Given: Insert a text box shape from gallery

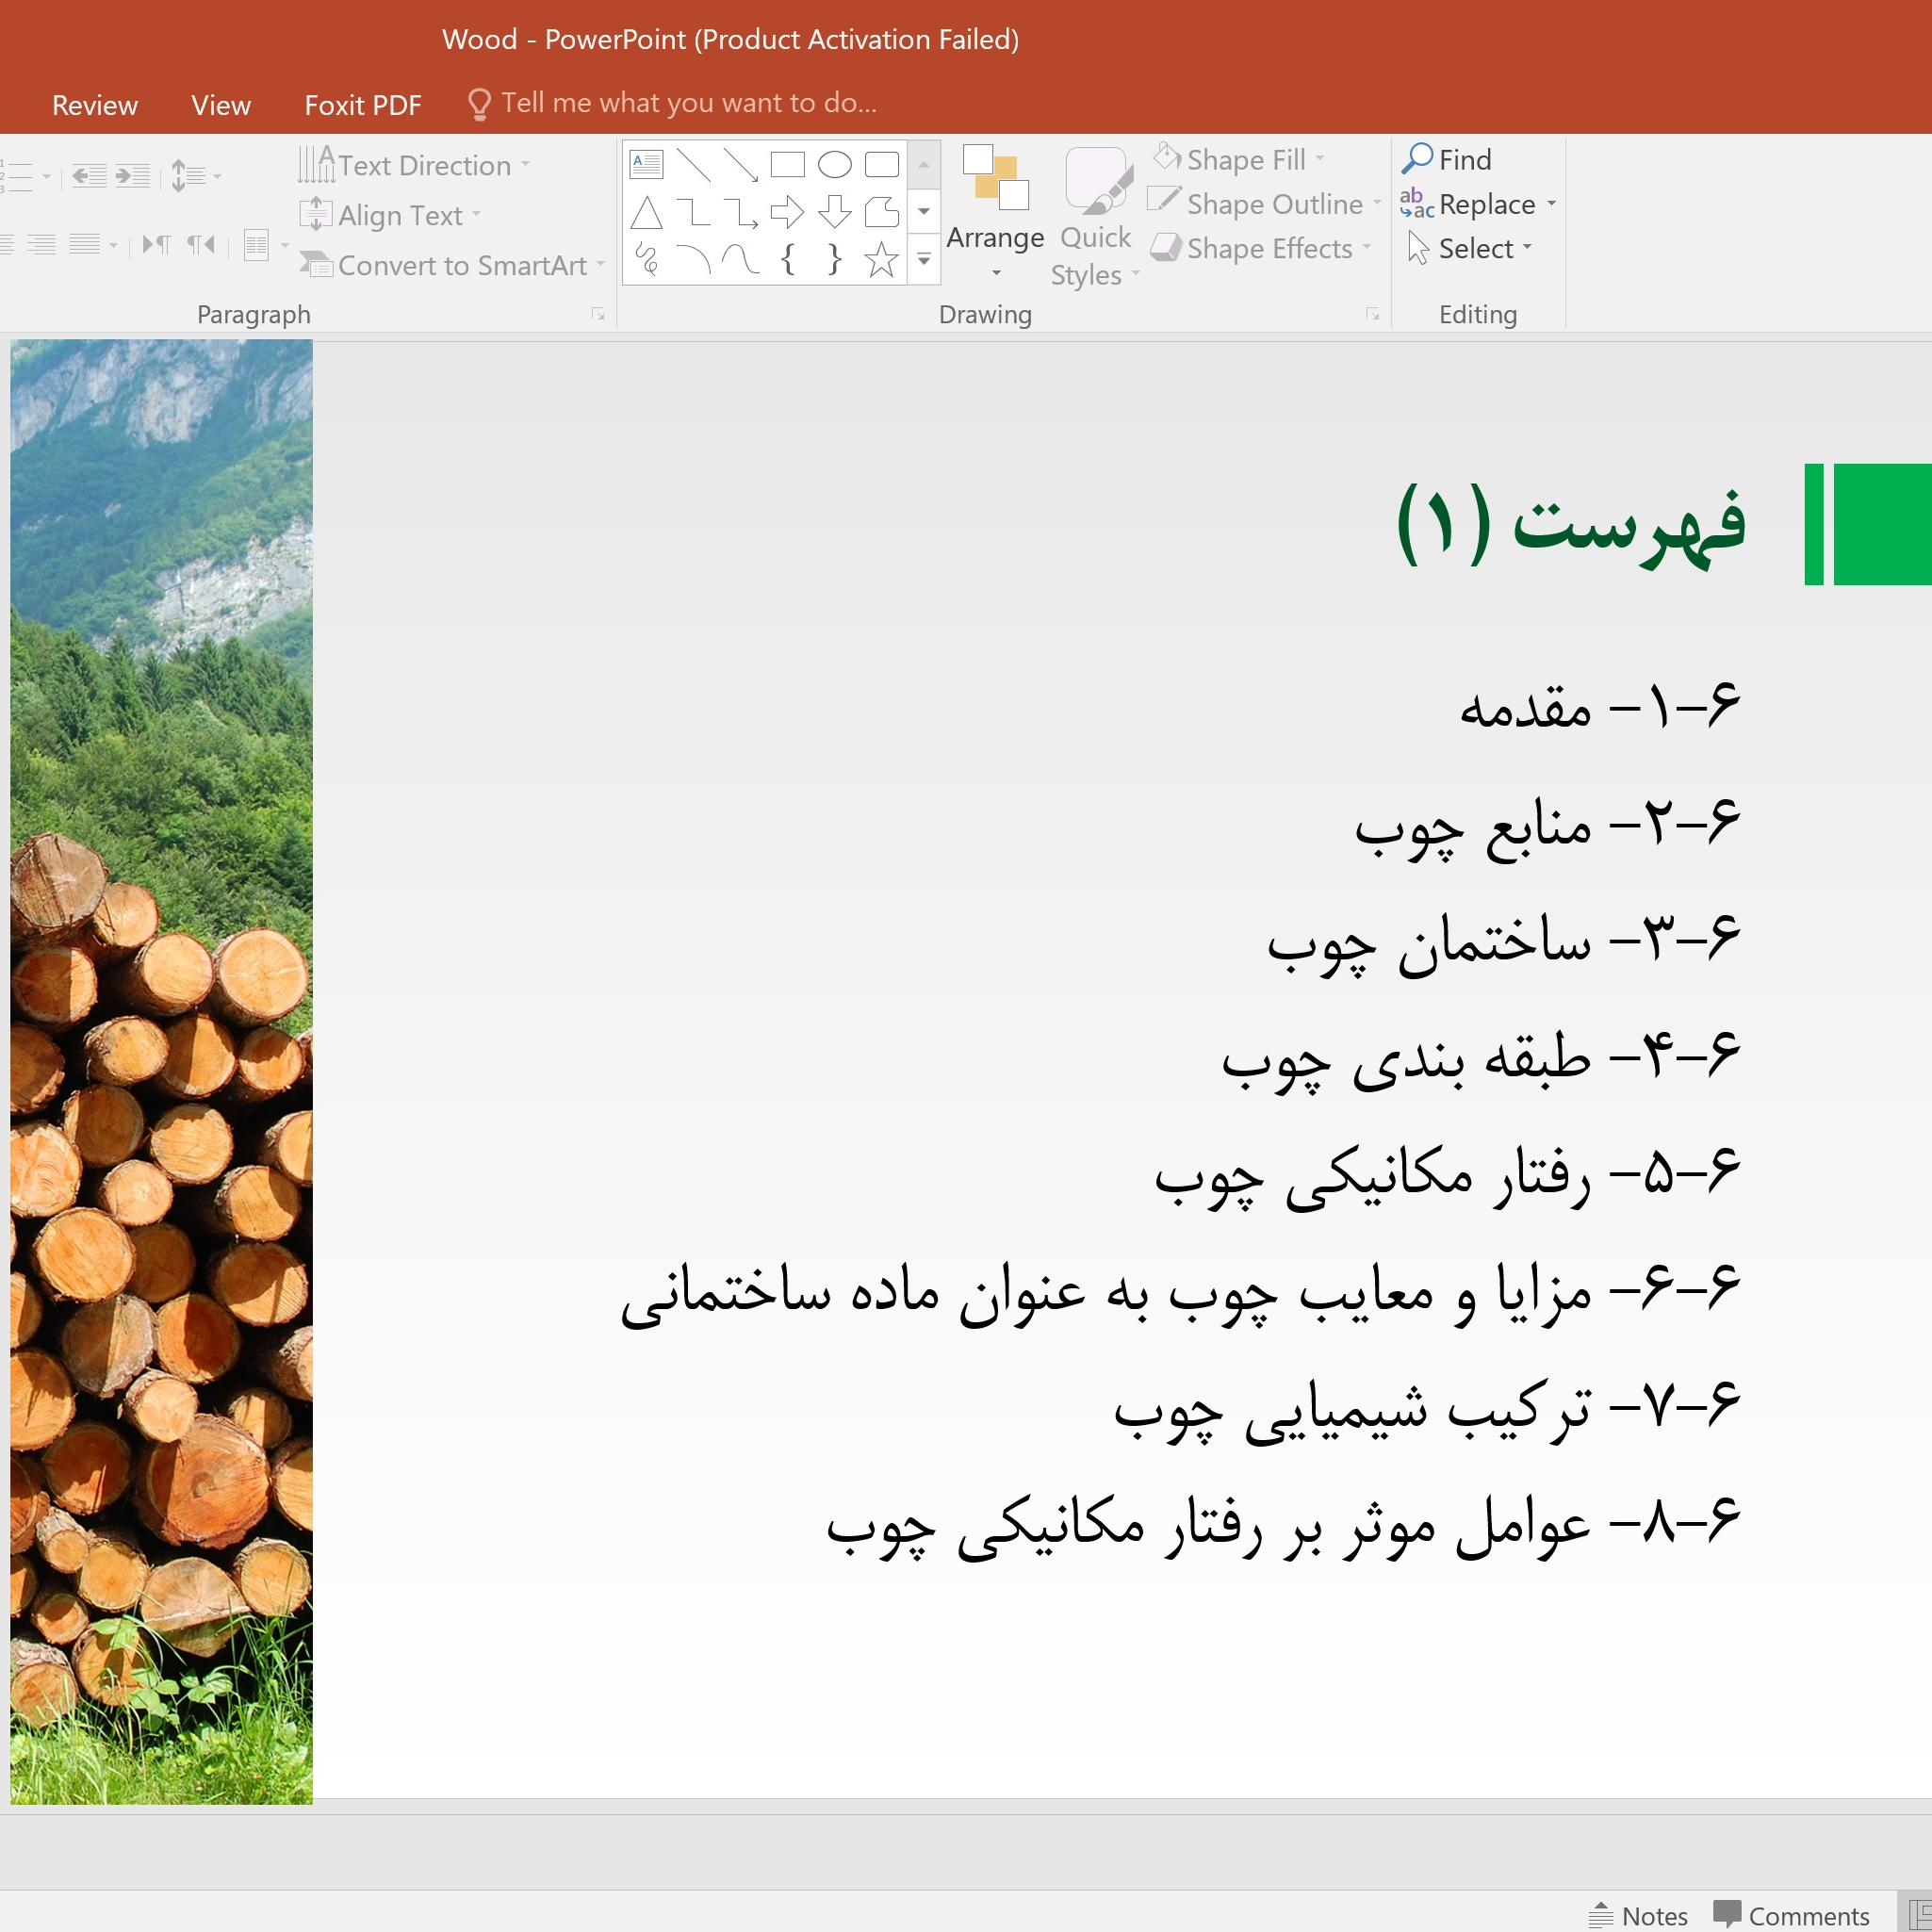Looking at the screenshot, I should point(646,164).
